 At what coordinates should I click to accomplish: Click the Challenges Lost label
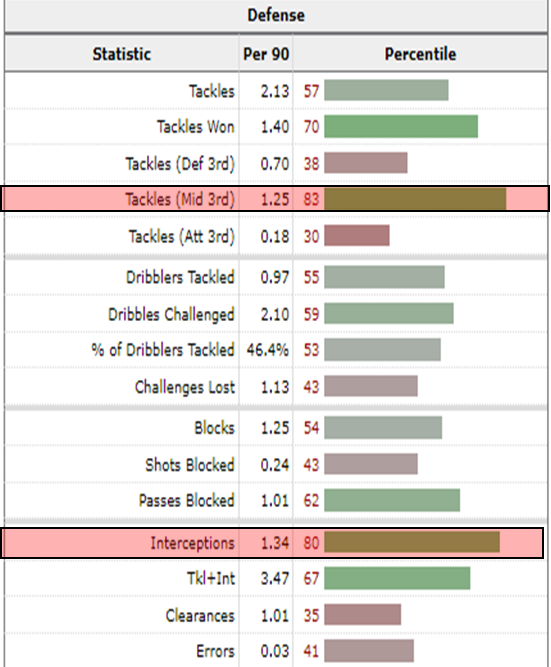(x=185, y=387)
